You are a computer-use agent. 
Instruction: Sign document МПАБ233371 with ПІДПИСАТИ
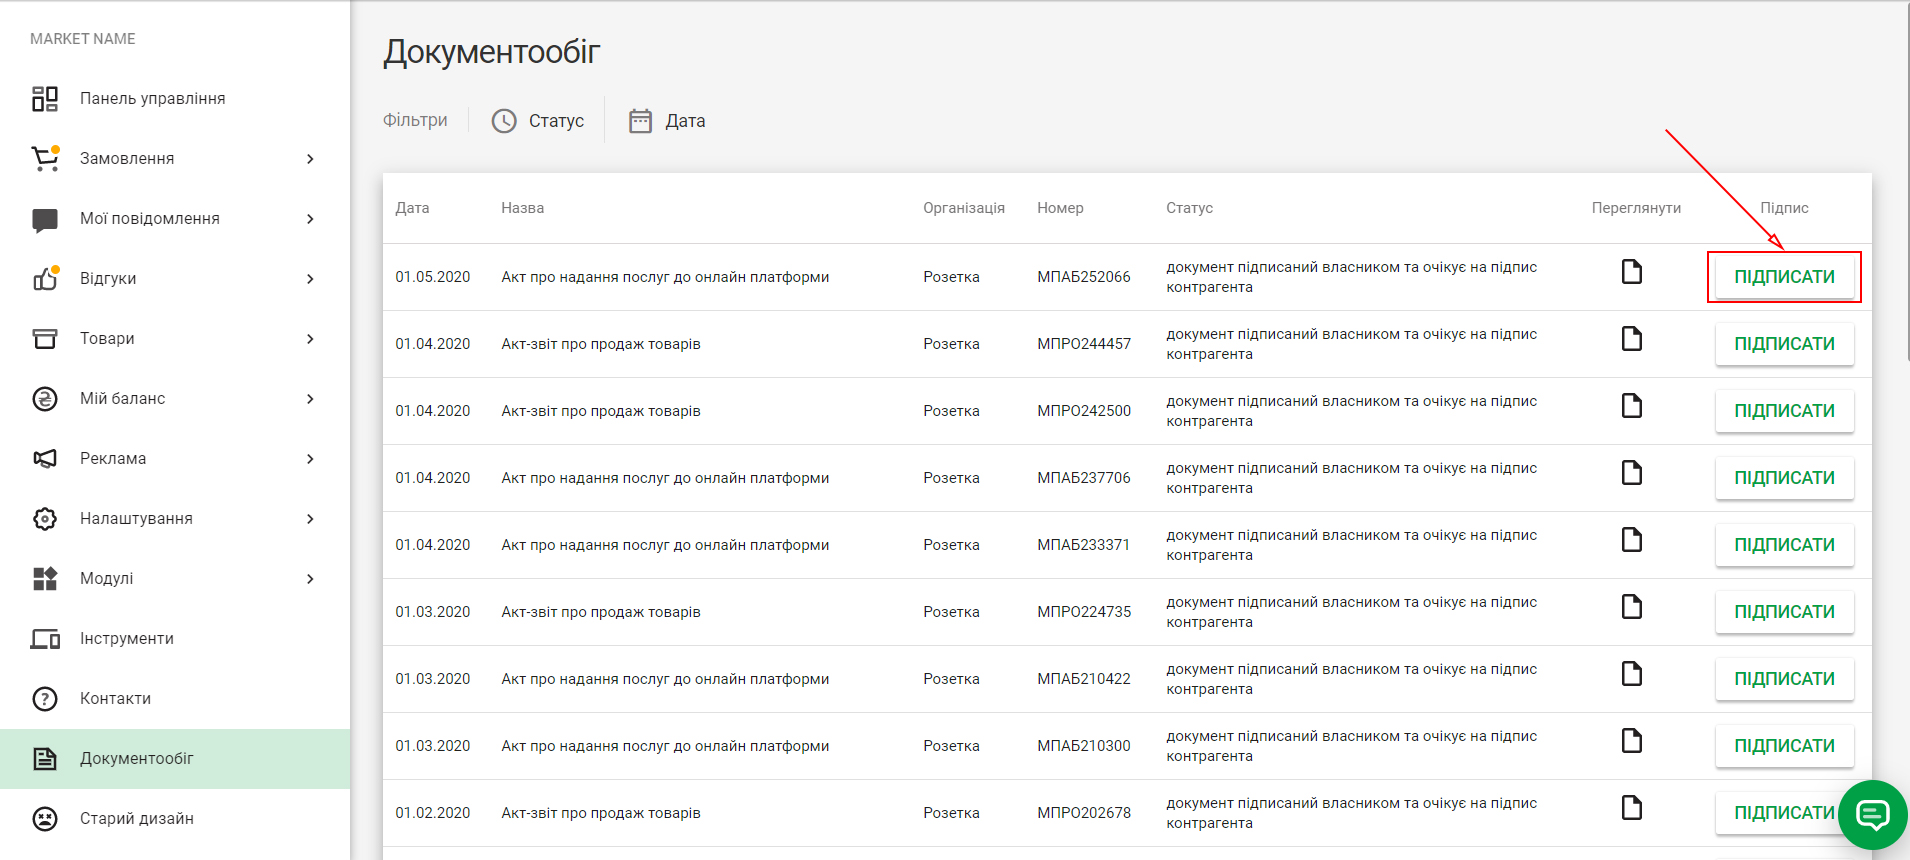[1784, 545]
